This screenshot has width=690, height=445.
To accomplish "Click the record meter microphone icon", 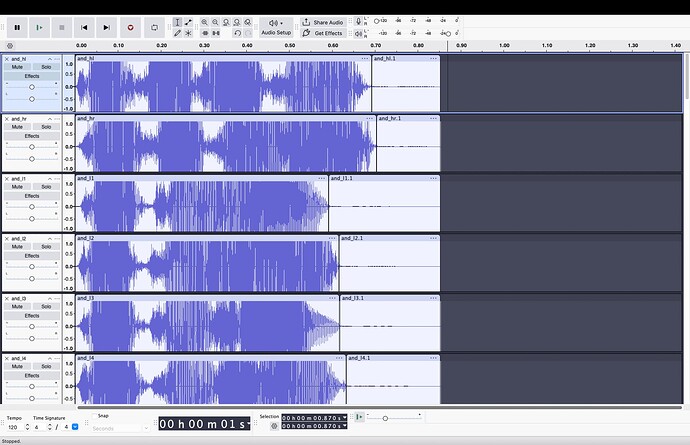I will (x=359, y=21).
